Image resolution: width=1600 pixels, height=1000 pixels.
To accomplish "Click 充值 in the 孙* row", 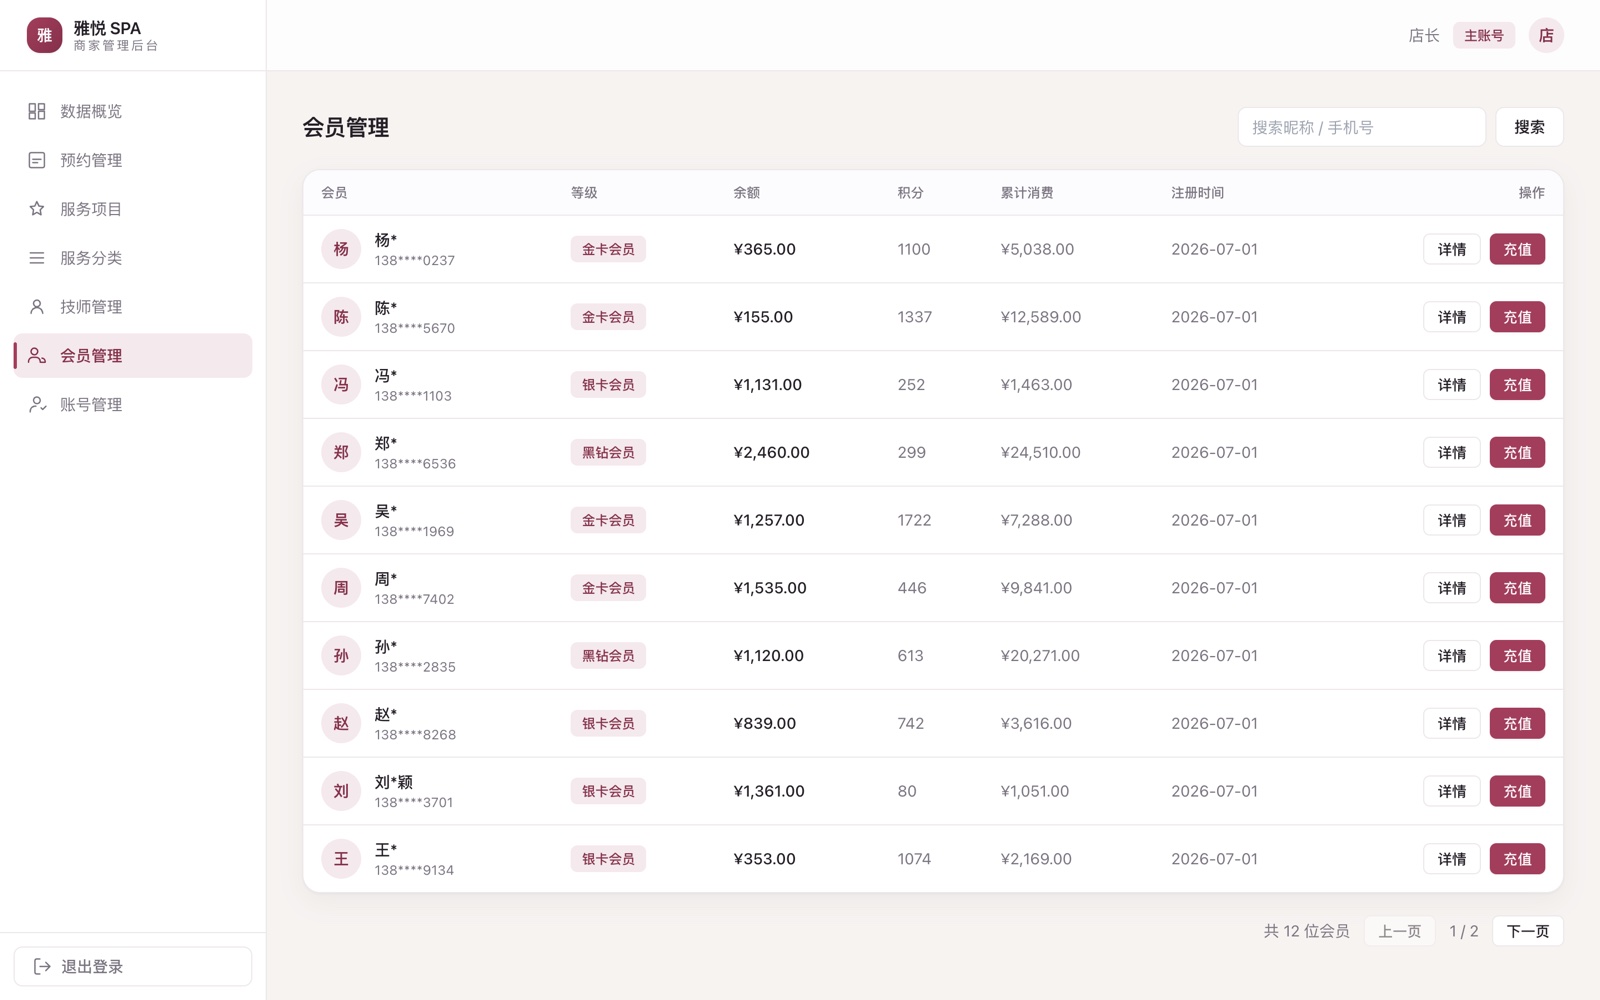I will (1517, 656).
